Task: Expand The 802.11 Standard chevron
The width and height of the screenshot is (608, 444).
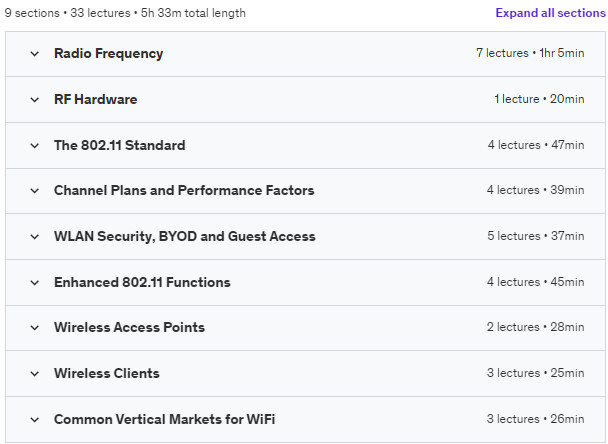Action: 35,145
